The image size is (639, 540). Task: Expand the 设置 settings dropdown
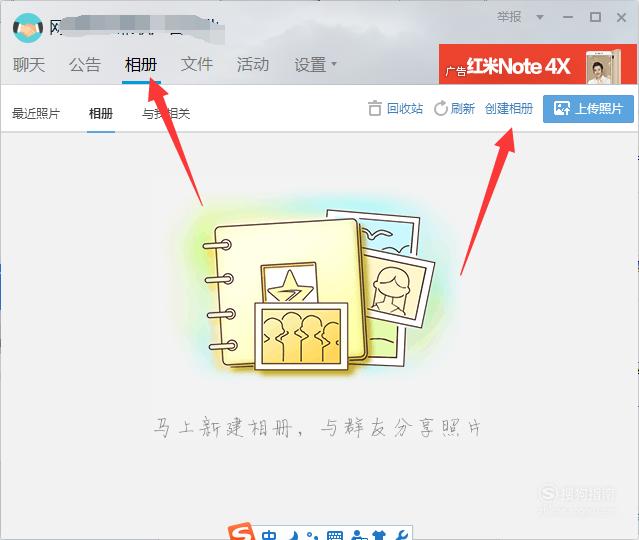coord(315,64)
